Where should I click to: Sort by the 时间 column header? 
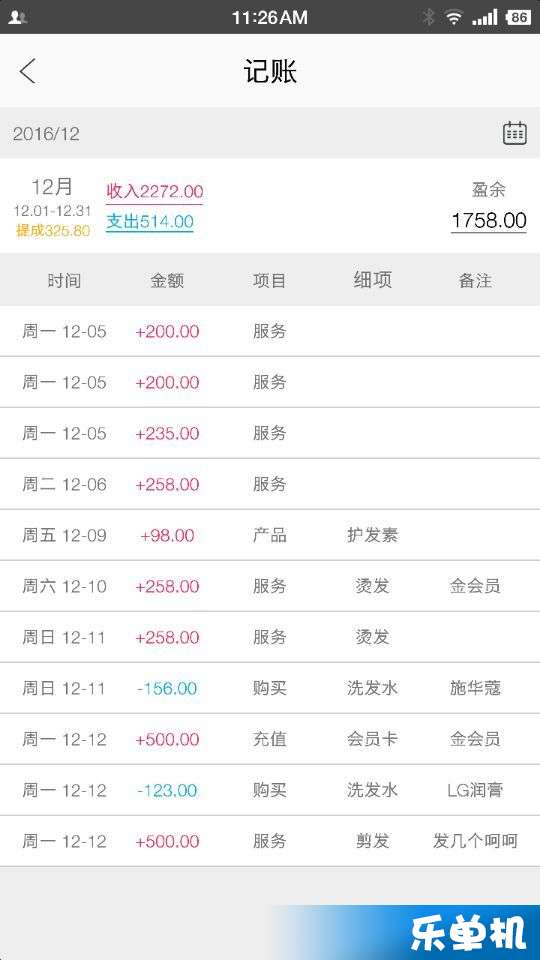(64, 281)
